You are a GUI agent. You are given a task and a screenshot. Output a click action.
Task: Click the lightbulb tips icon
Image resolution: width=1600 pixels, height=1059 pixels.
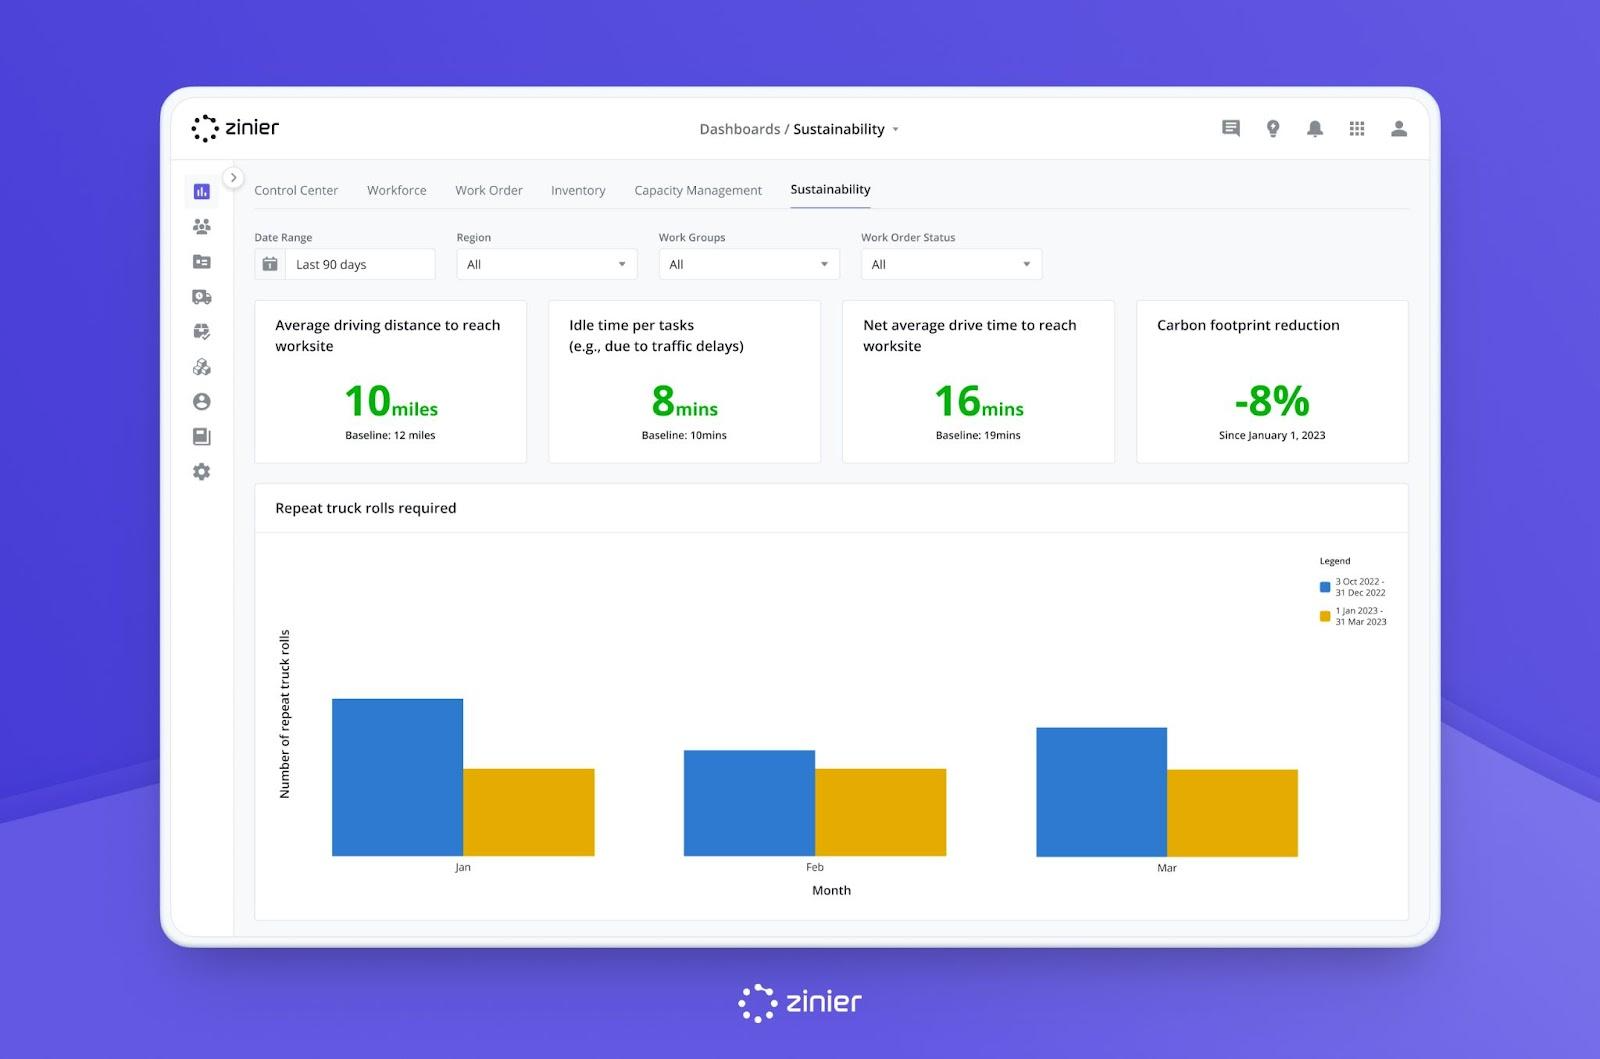(1273, 128)
